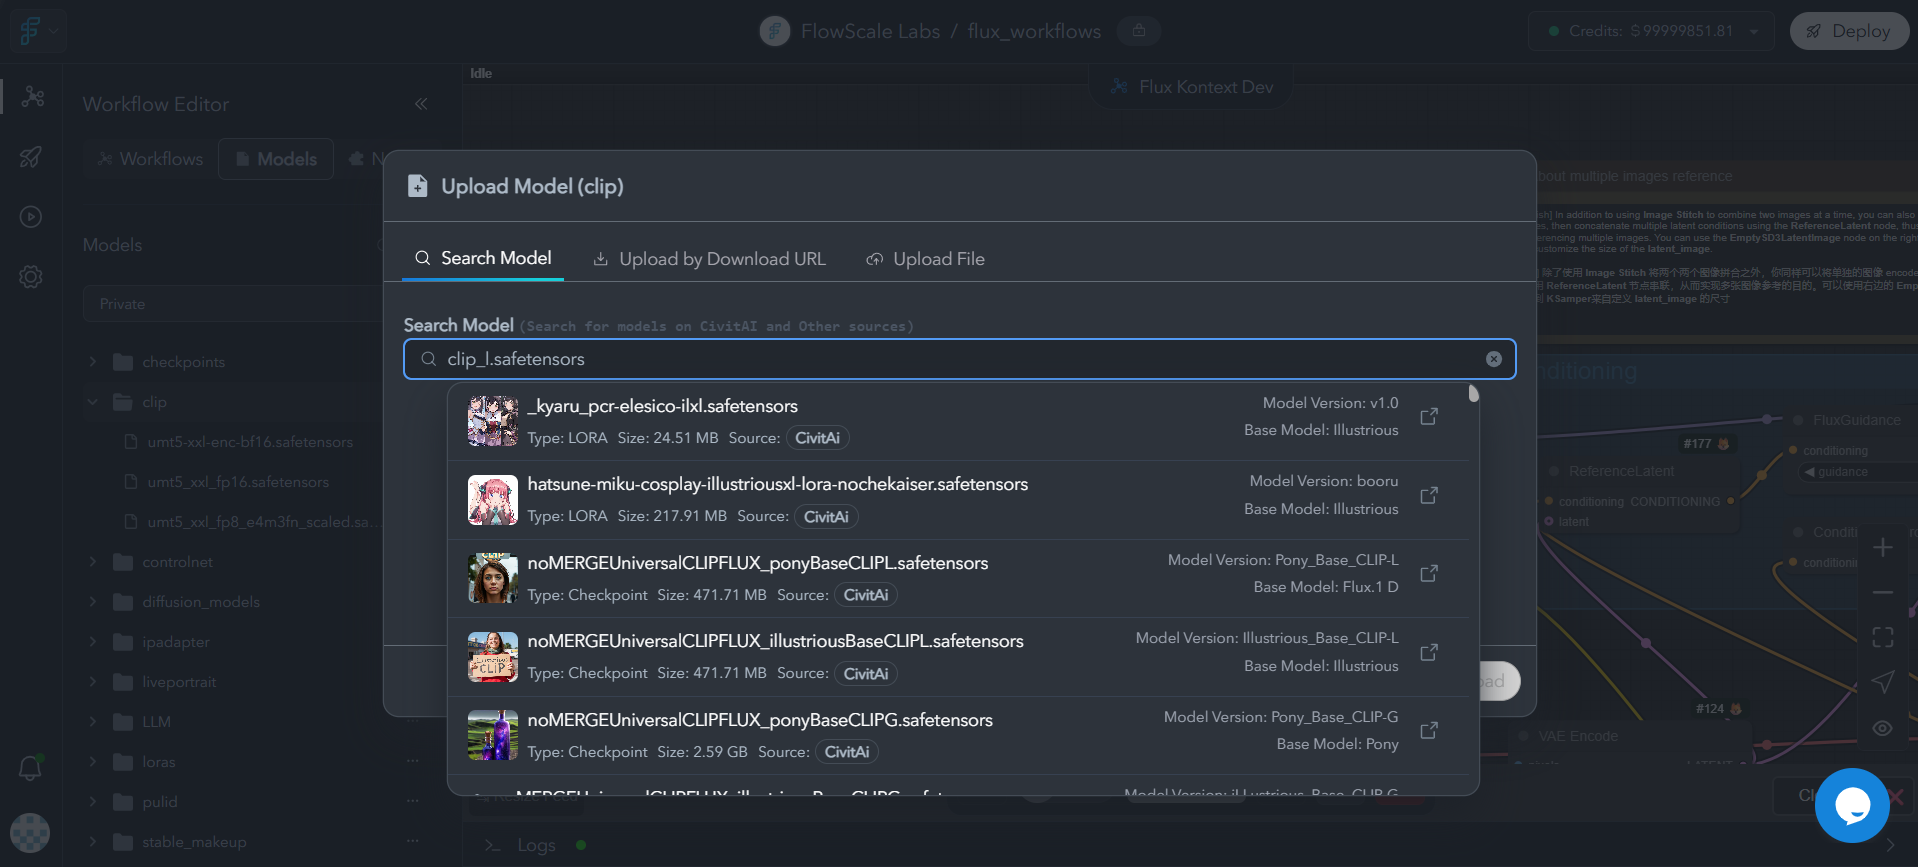1918x867 pixels.
Task: Click the canvas locate arrow icon
Action: pos(1882,682)
